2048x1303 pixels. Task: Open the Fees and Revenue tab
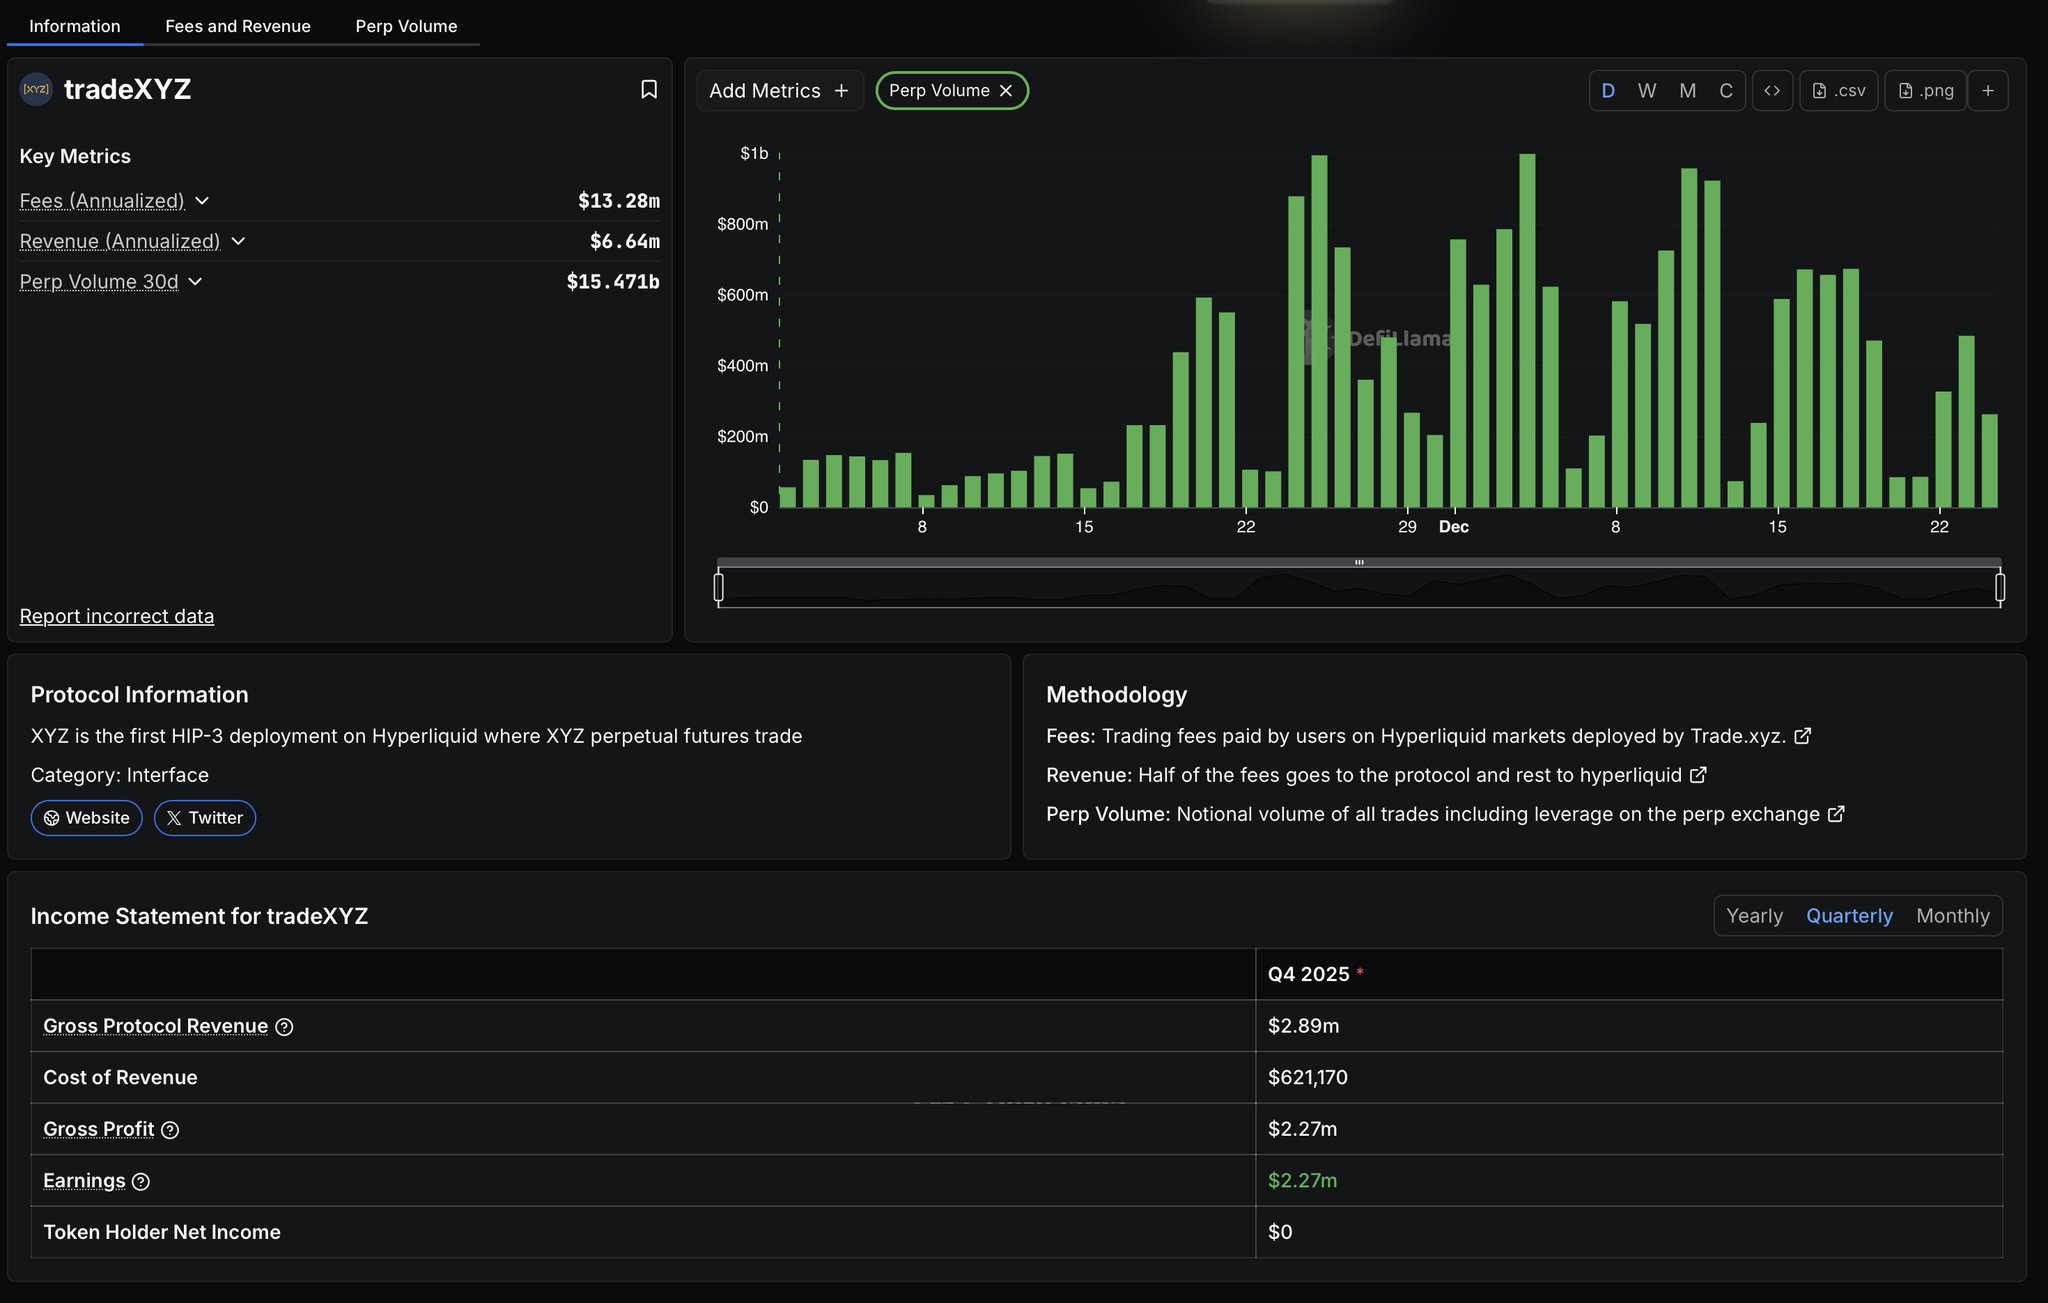coord(238,26)
